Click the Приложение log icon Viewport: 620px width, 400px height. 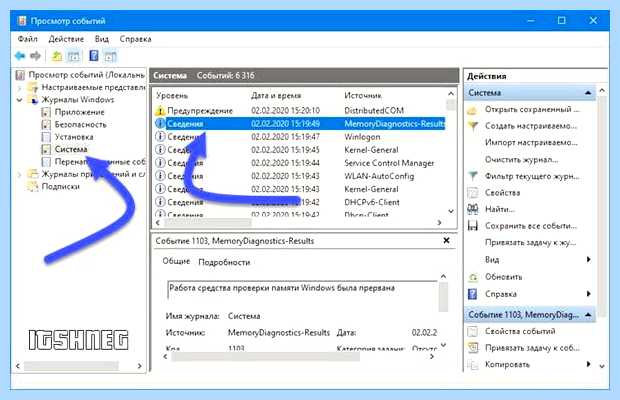pos(46,112)
